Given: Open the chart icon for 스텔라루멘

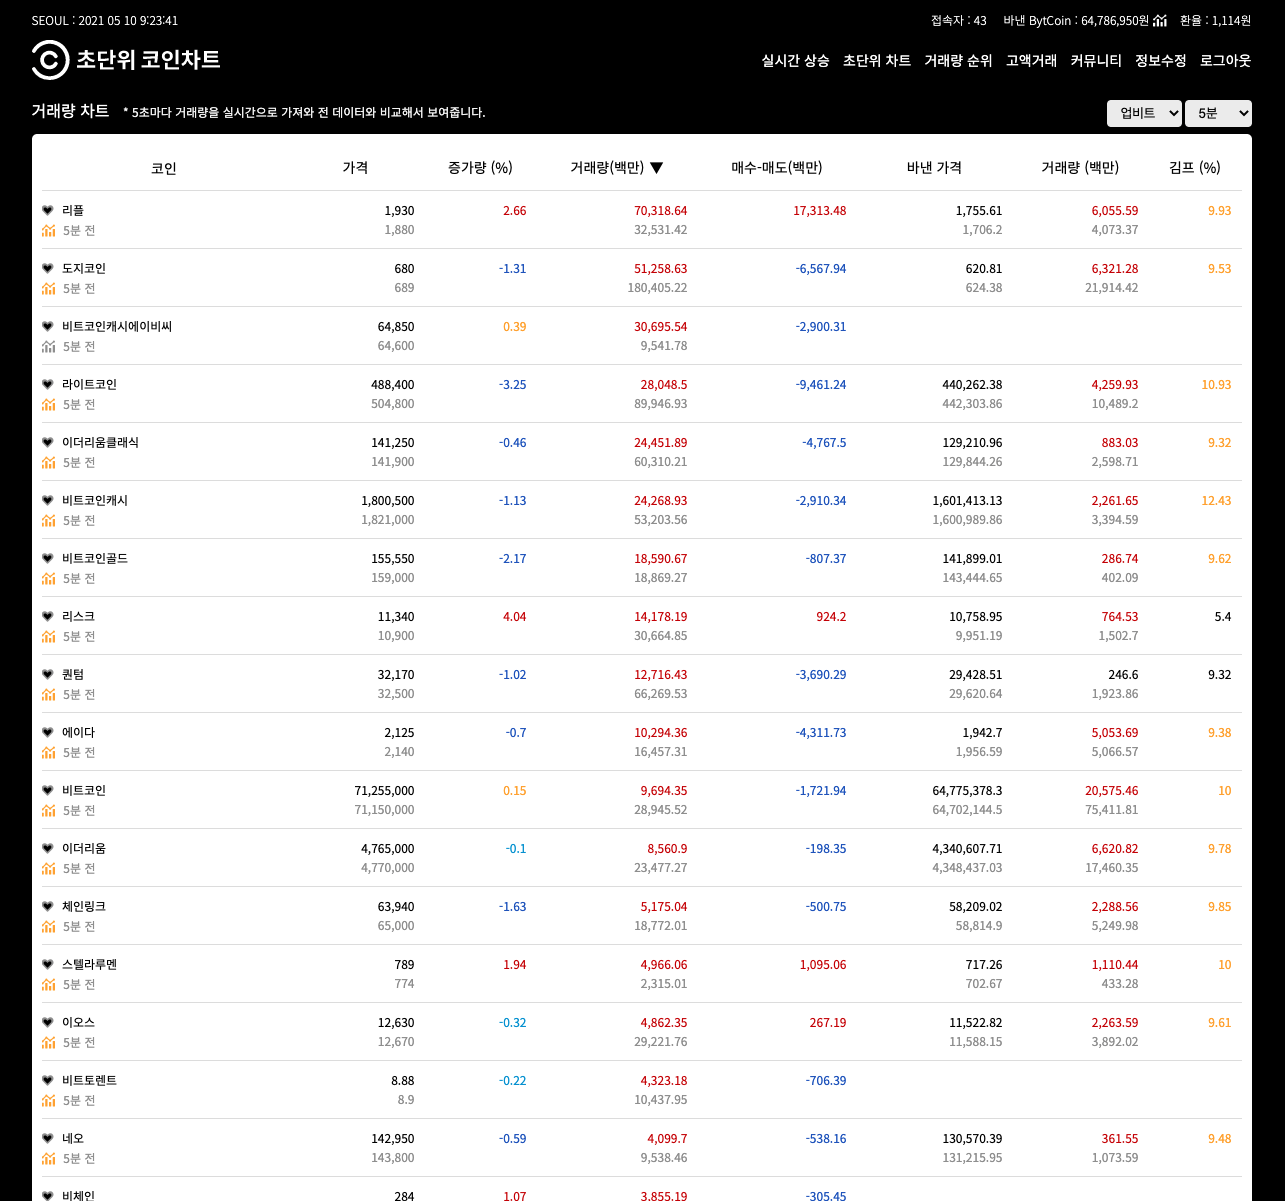Looking at the screenshot, I should 48,984.
